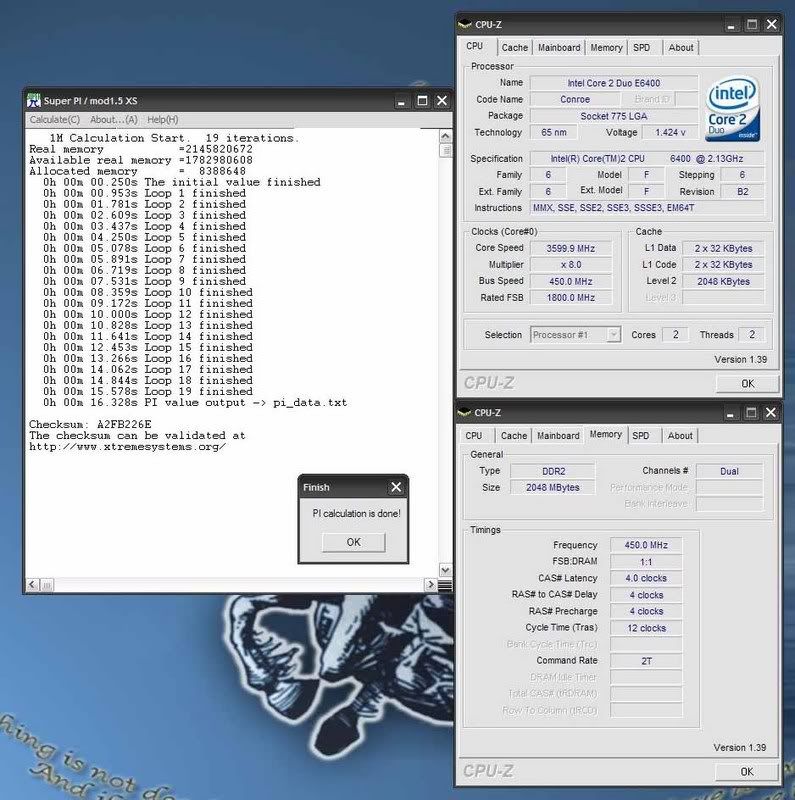Click the Checksum: A2FB226E line
Screen dimensions: 795x800
coord(90,424)
